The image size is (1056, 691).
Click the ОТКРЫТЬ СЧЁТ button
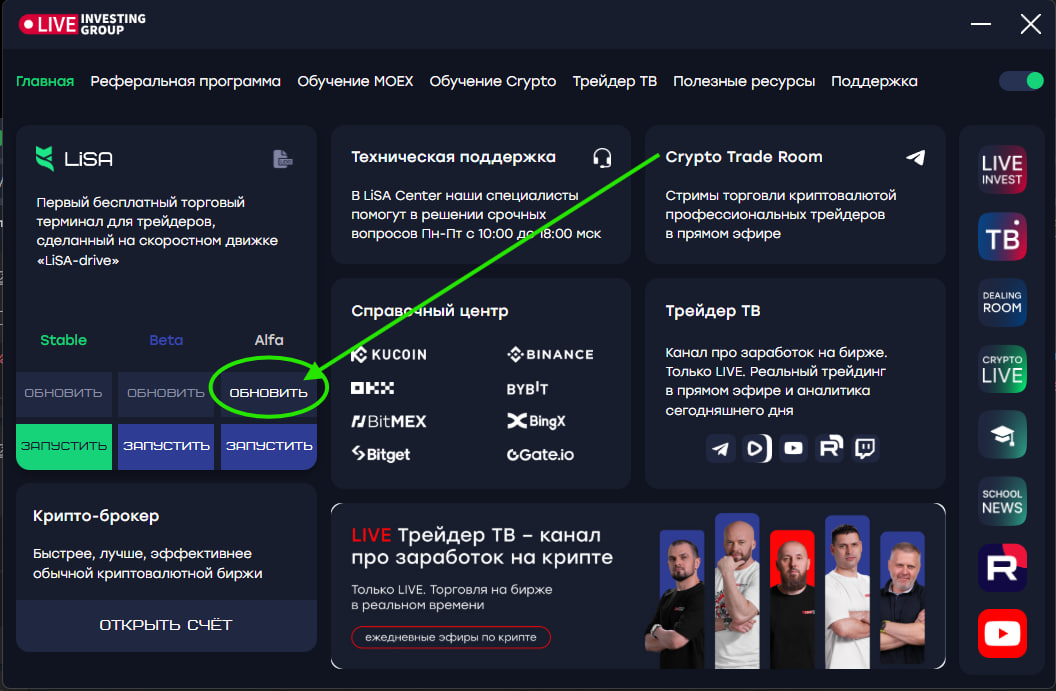click(x=166, y=625)
